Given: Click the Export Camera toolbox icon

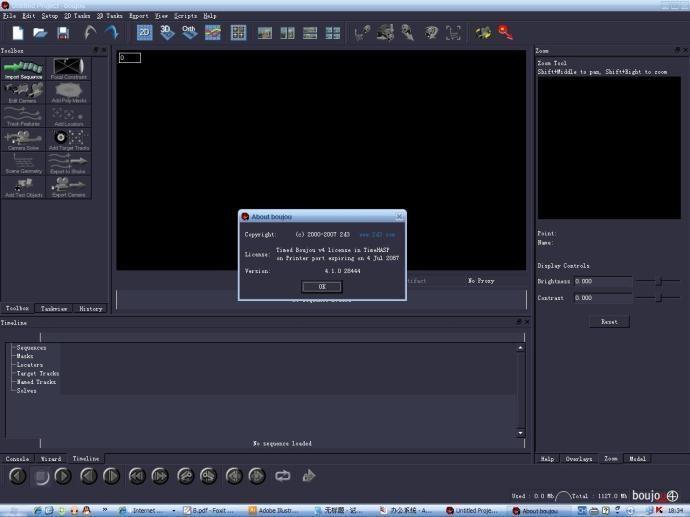Looking at the screenshot, I should tap(69, 186).
